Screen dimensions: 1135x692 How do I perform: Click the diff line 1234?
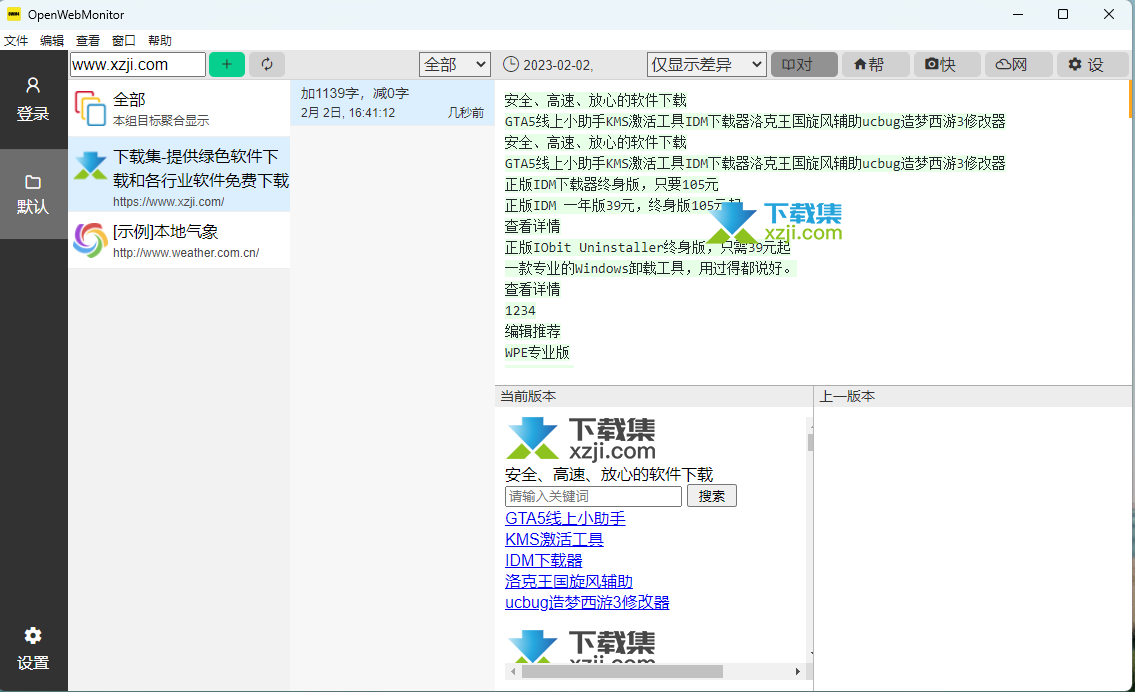(x=520, y=311)
